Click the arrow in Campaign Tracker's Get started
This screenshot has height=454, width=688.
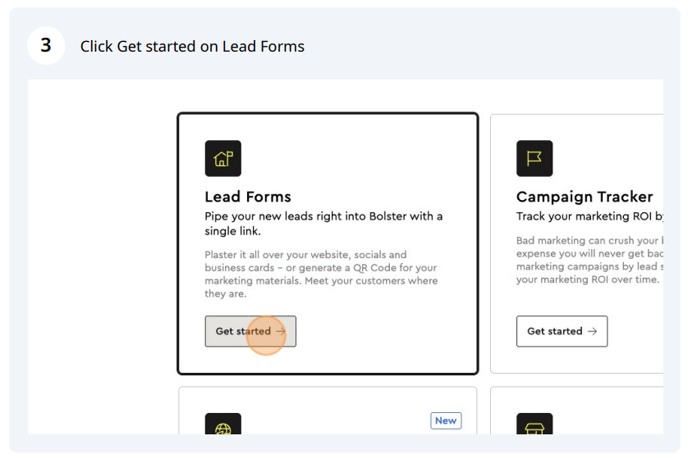tap(592, 331)
